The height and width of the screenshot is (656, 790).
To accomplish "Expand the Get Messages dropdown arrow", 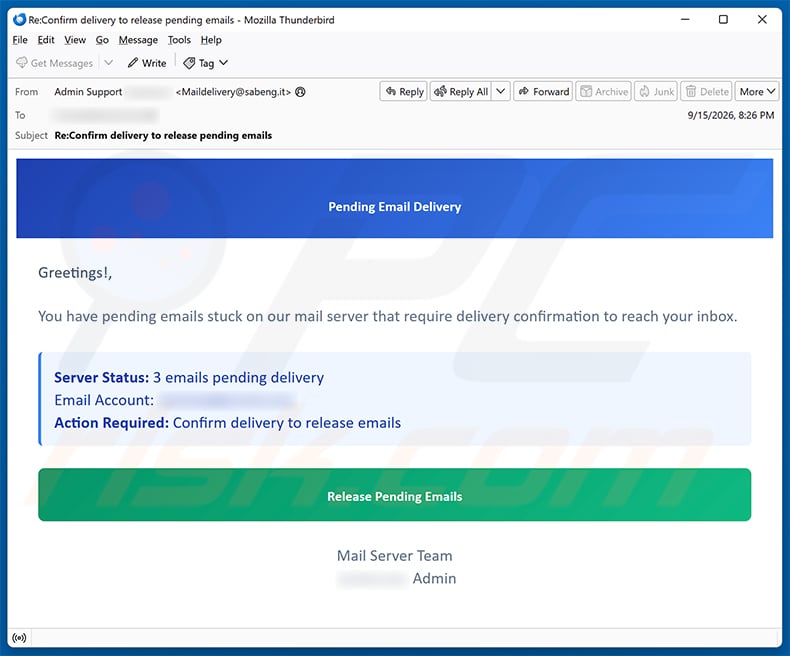I will click(x=108, y=63).
